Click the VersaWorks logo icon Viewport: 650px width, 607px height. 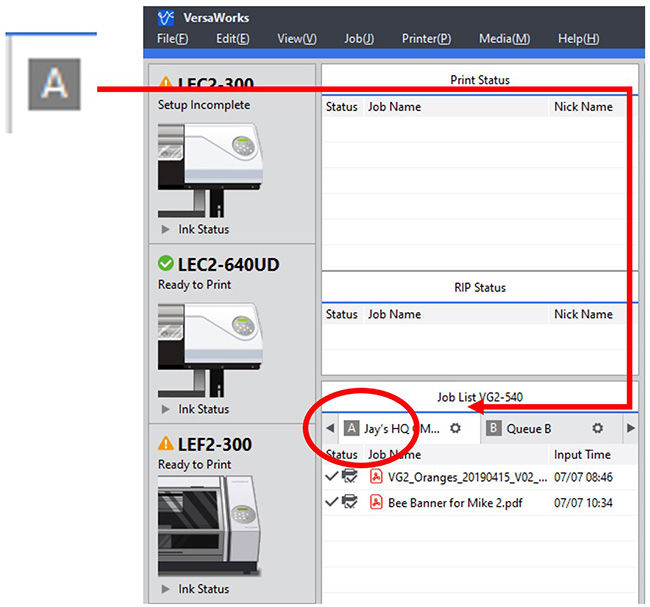click(x=165, y=18)
